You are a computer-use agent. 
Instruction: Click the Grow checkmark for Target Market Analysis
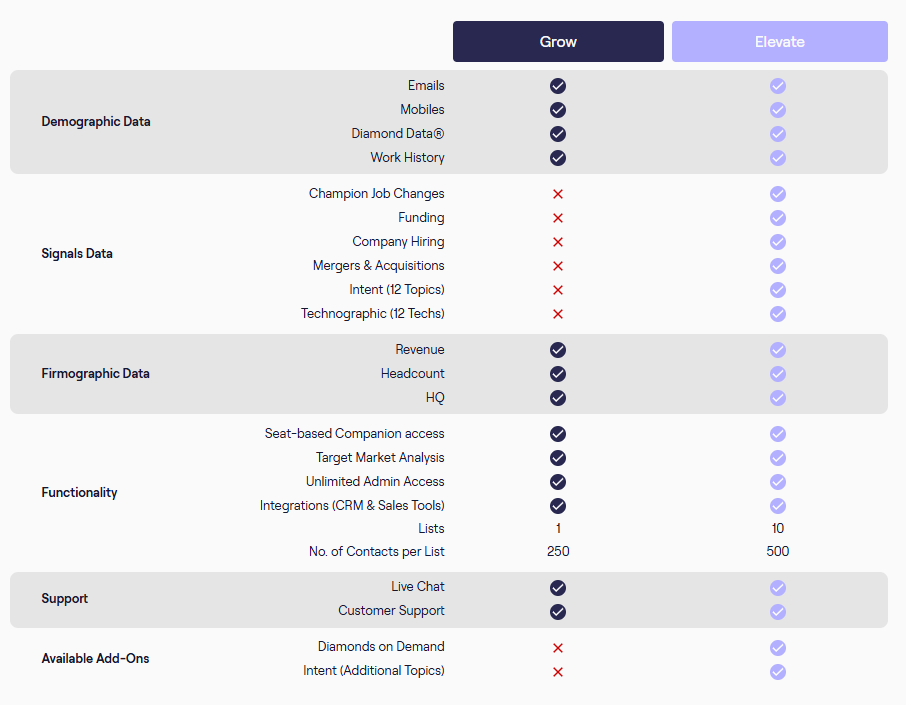coord(558,458)
